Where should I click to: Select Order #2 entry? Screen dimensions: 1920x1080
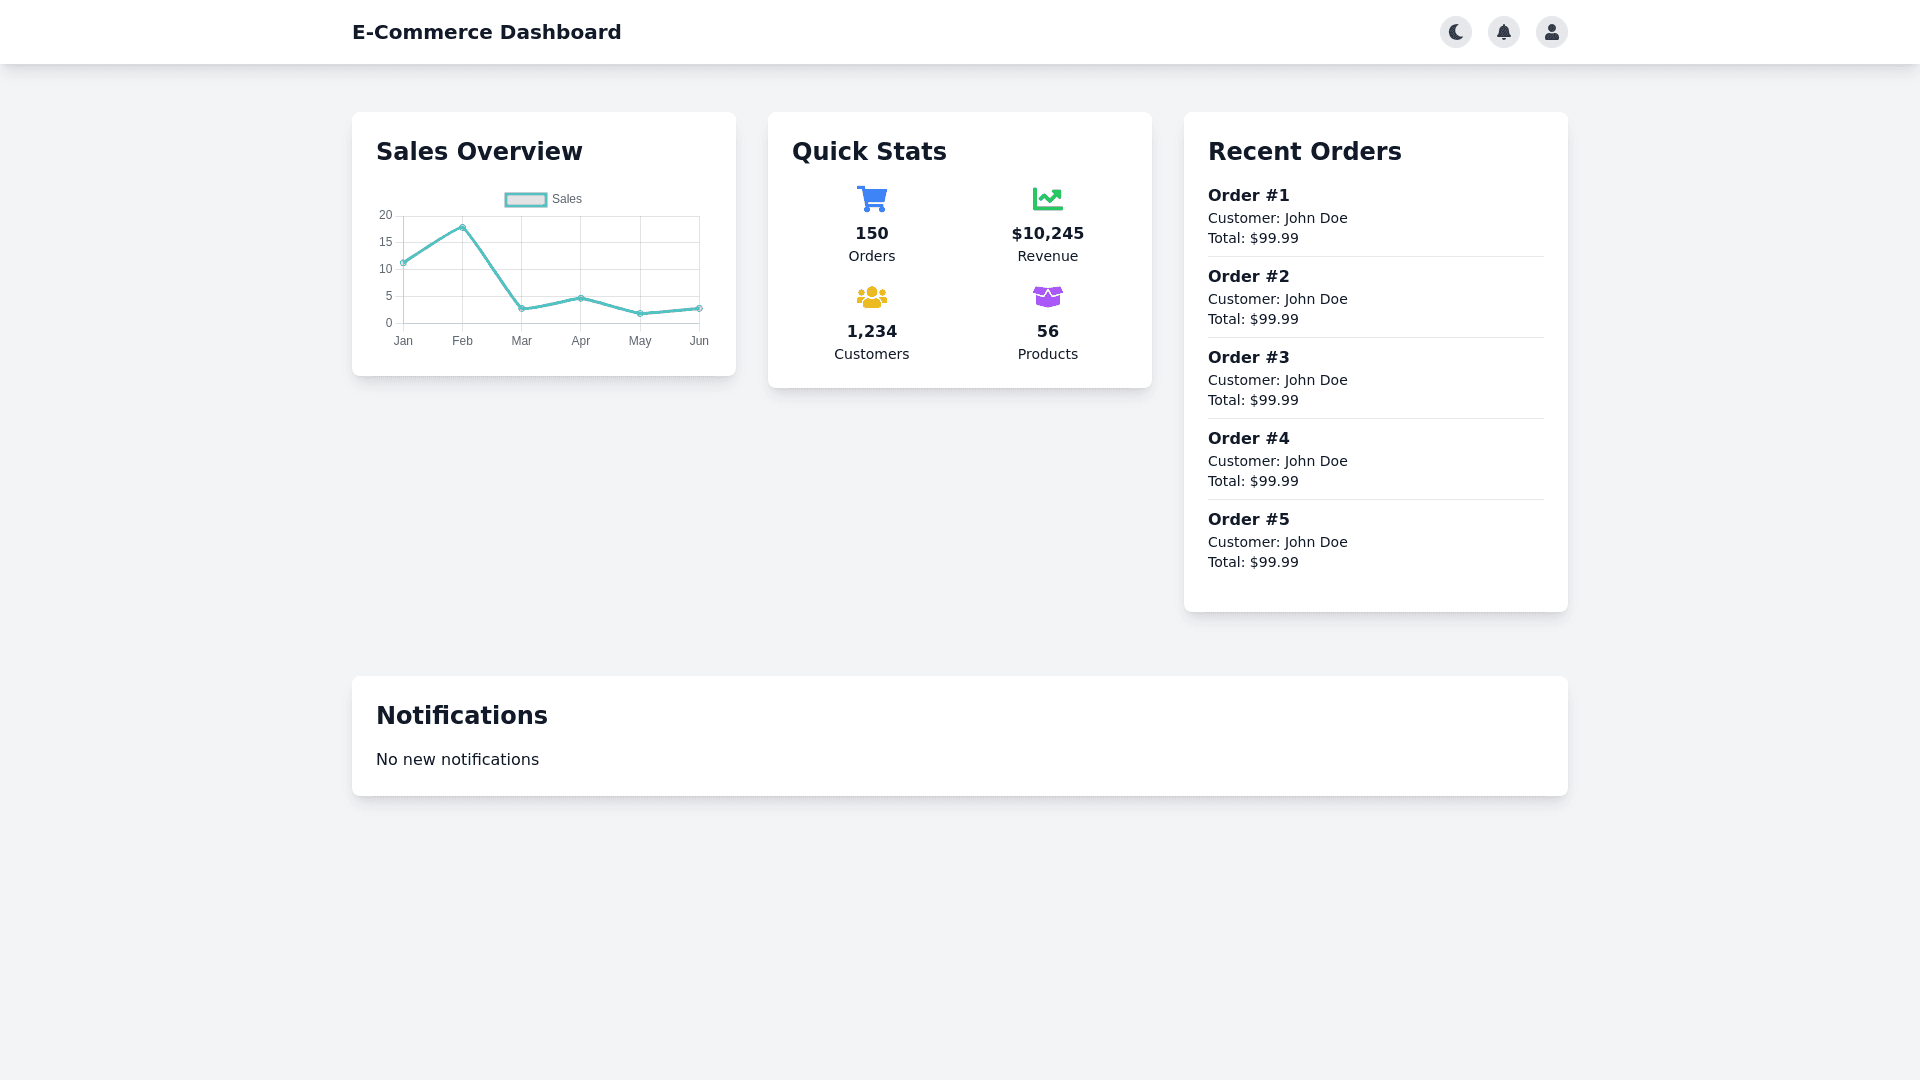coord(1248,277)
